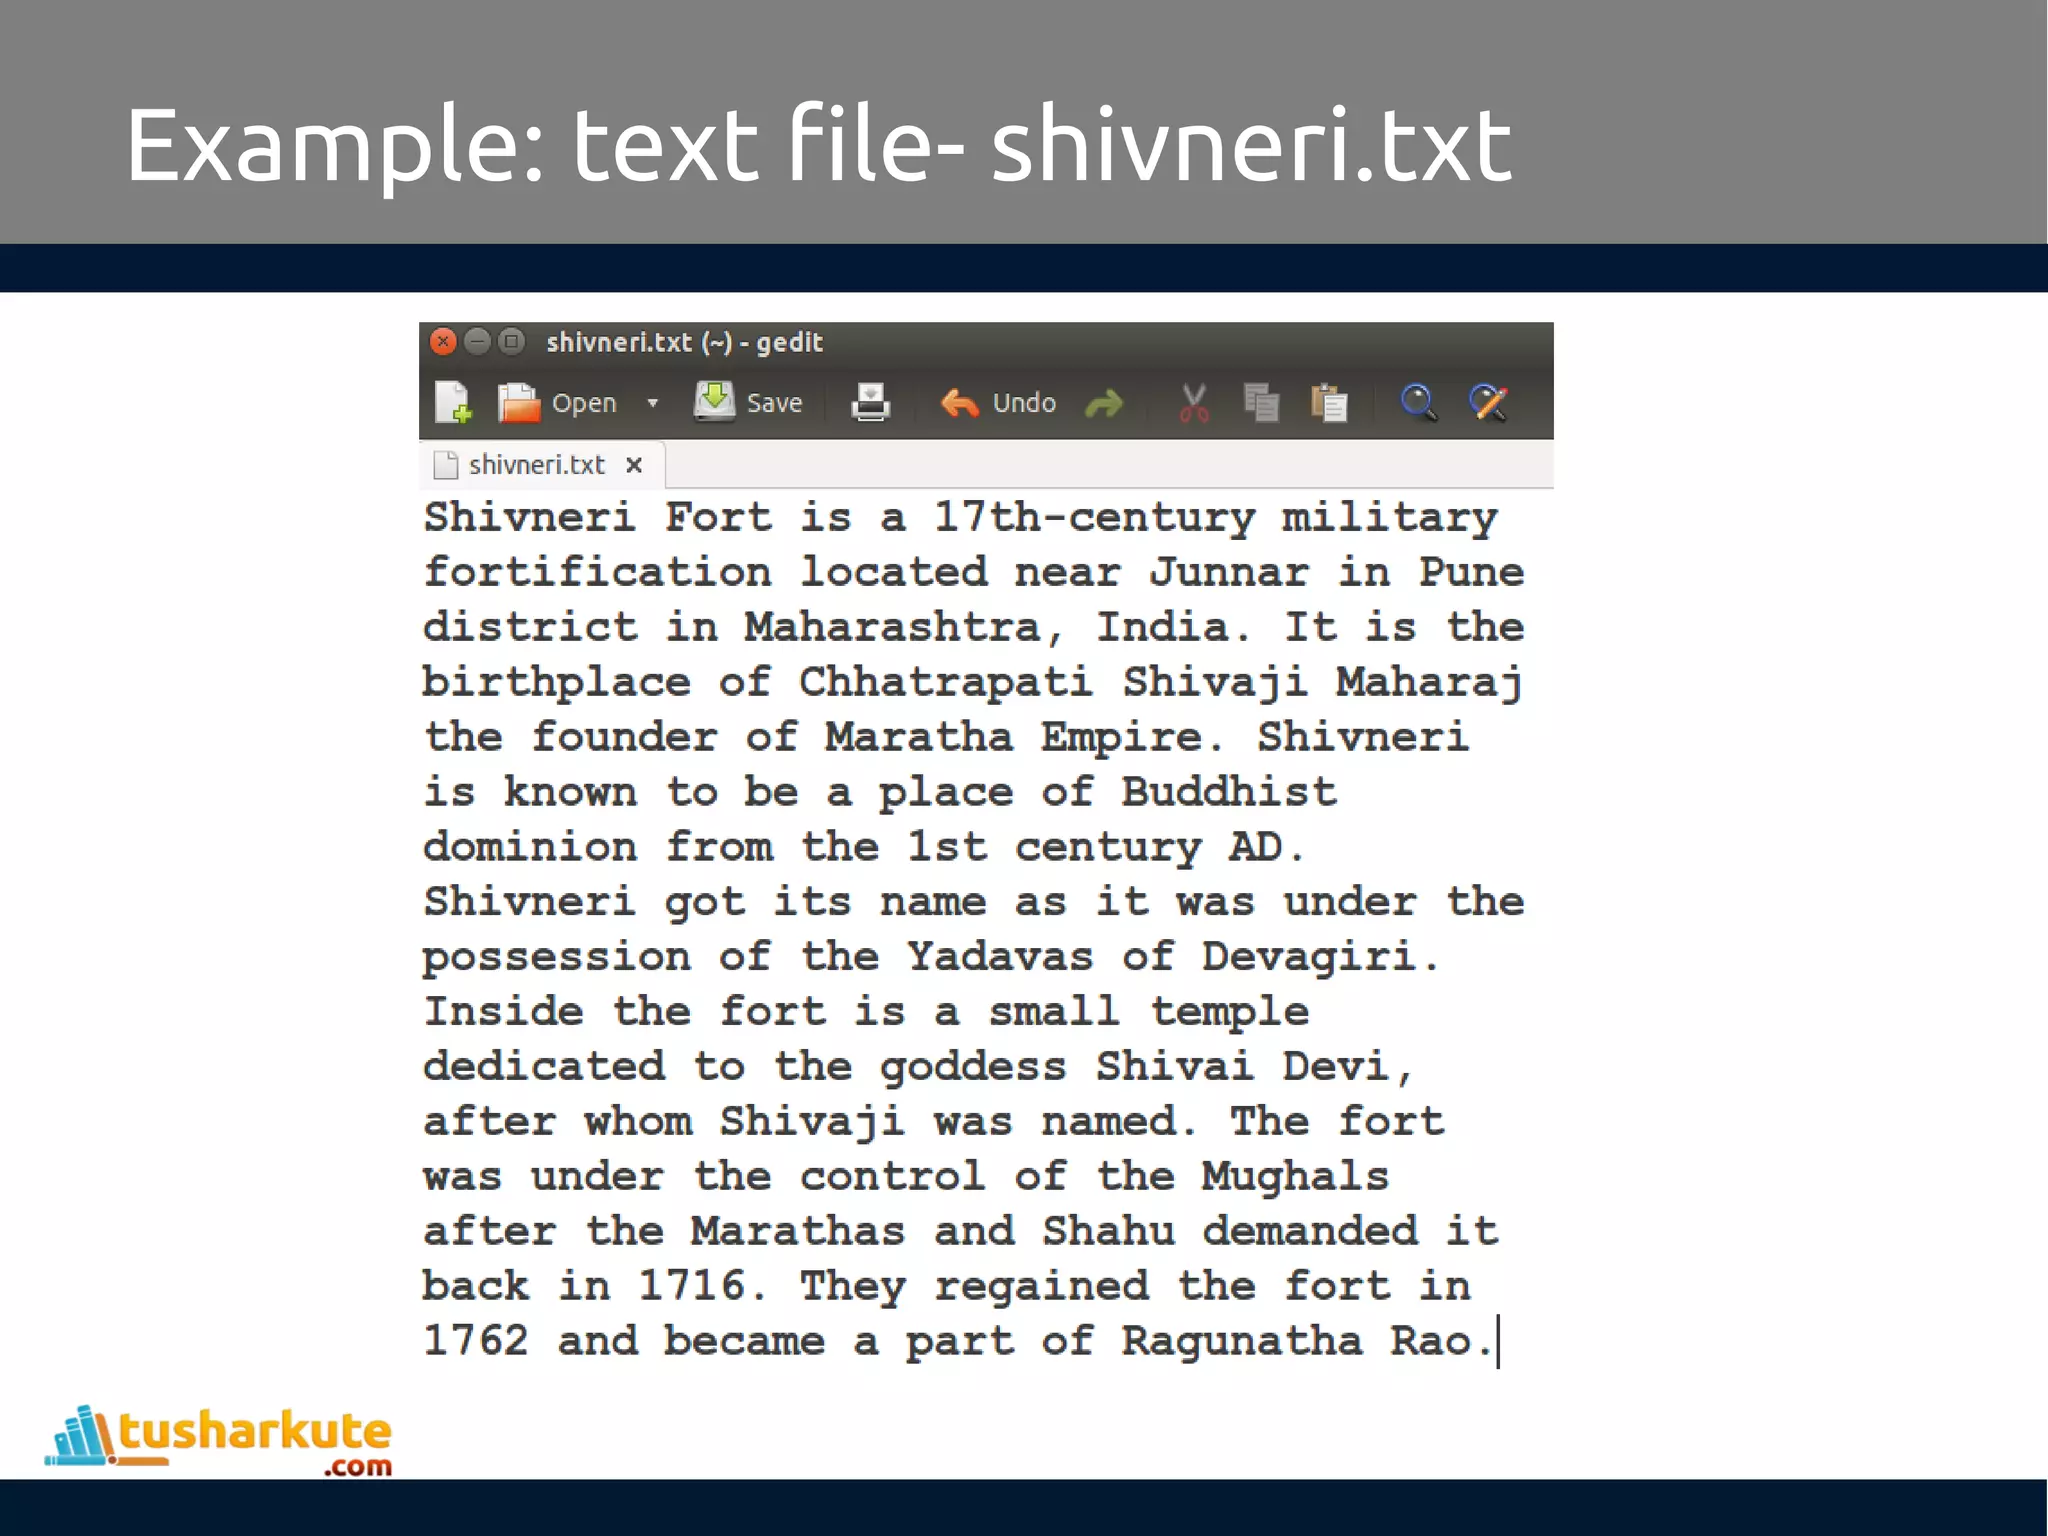The image size is (2048, 1536).
Task: Click the Open text label
Action: coord(584,403)
